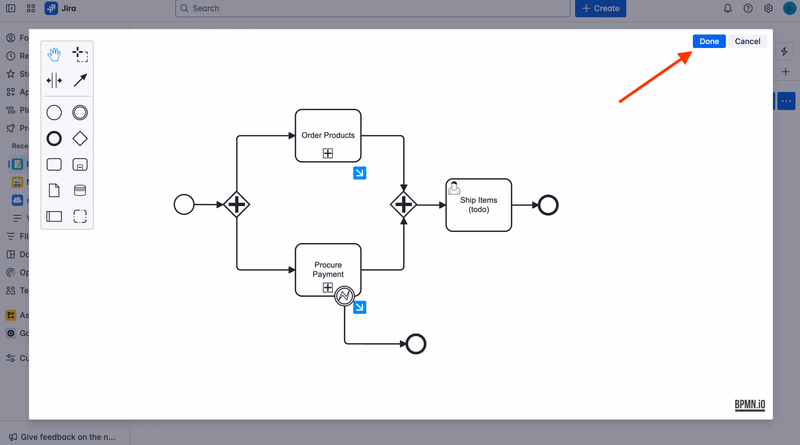Select the Procure Payment subprocess
Viewport: 800px width, 445px height.
[328, 269]
